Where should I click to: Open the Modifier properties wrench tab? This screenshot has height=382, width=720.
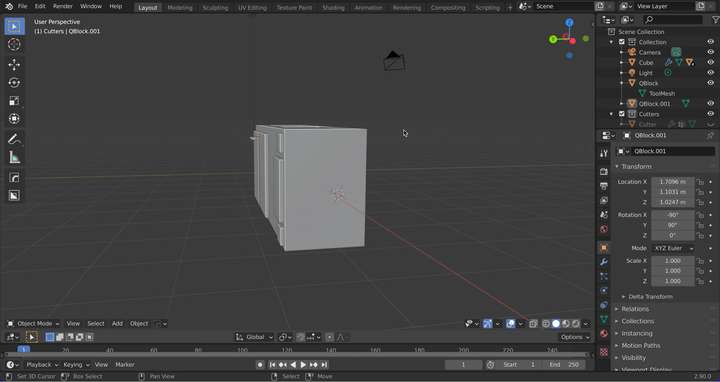[x=604, y=262]
